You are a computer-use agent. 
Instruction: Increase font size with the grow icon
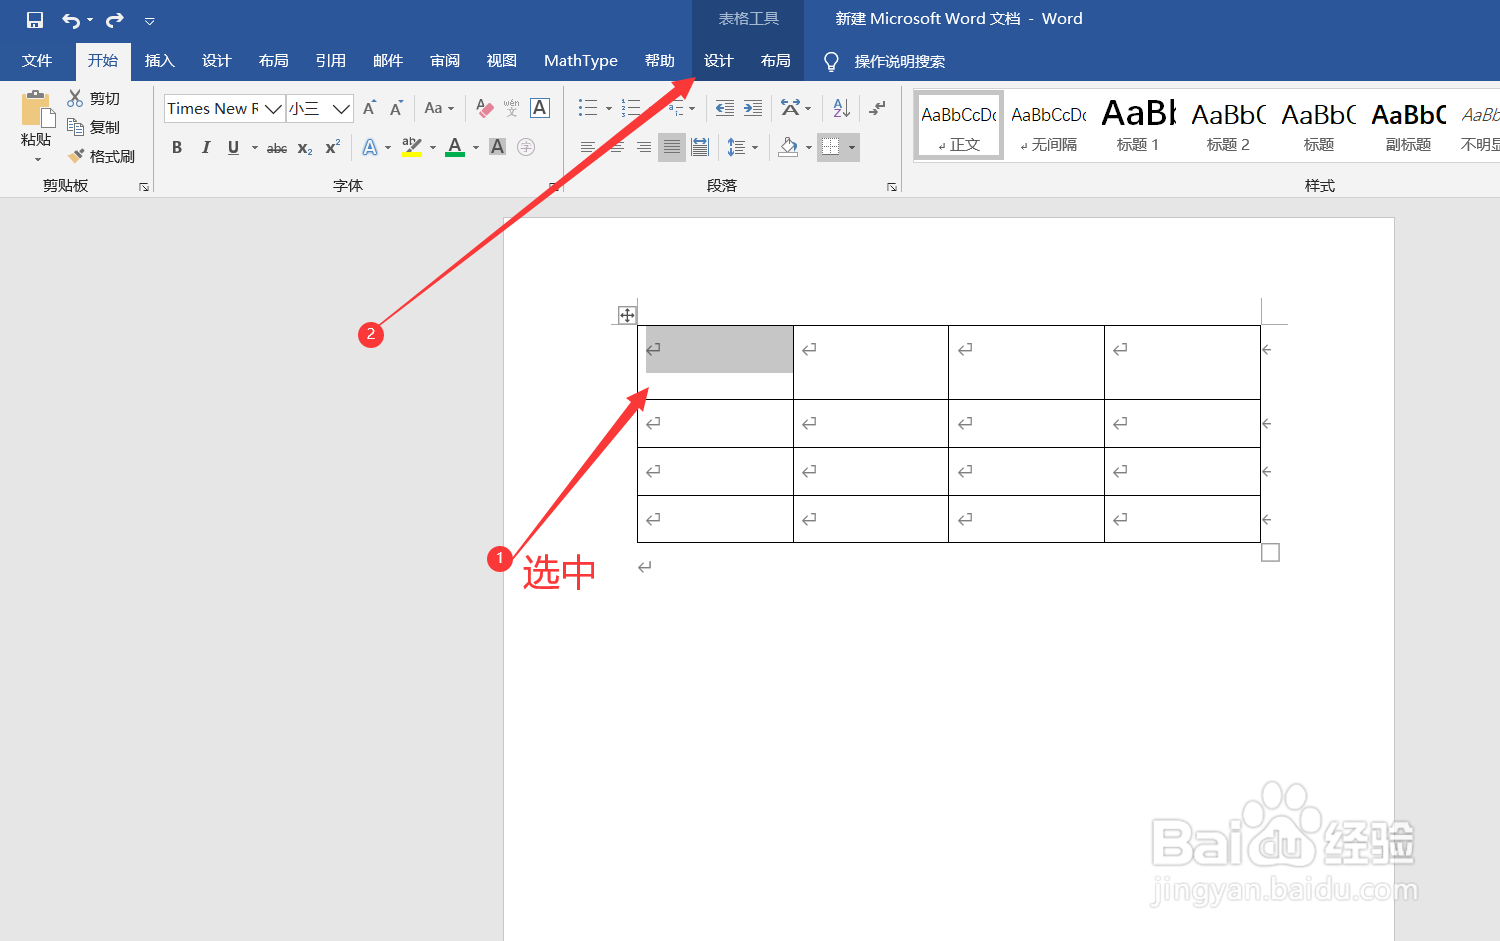pyautogui.click(x=369, y=108)
